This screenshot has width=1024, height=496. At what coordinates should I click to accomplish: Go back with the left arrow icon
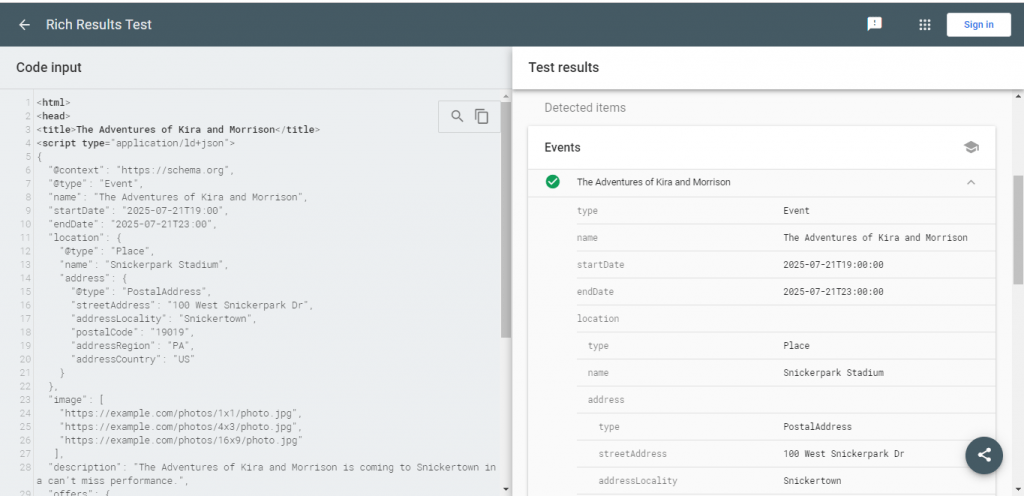pyautogui.click(x=24, y=25)
